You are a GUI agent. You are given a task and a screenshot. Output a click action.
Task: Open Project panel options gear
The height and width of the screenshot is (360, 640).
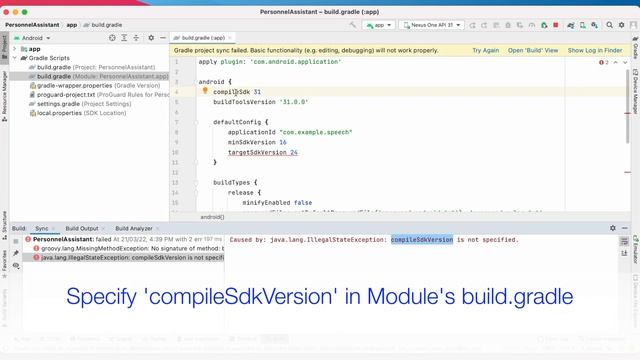click(x=151, y=38)
